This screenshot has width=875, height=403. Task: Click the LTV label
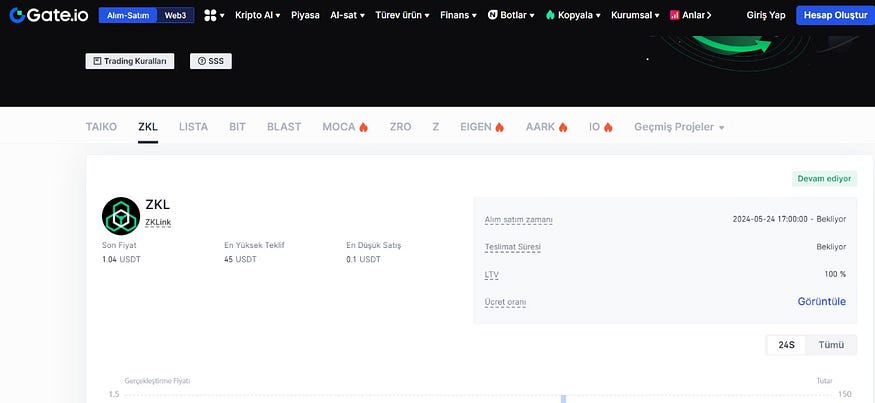coord(492,275)
